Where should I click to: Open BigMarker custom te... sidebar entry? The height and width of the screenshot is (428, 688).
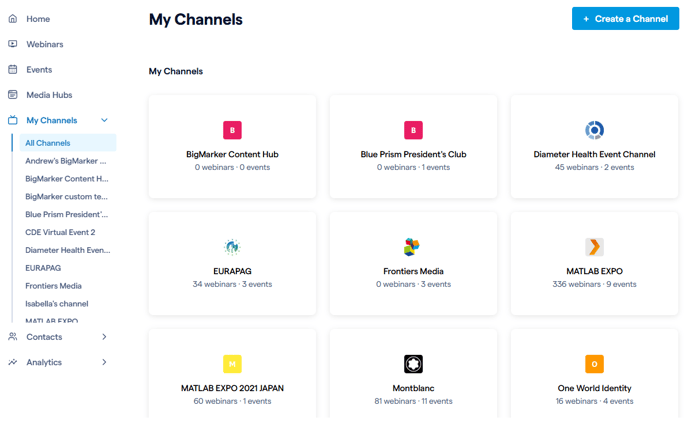[66, 197]
